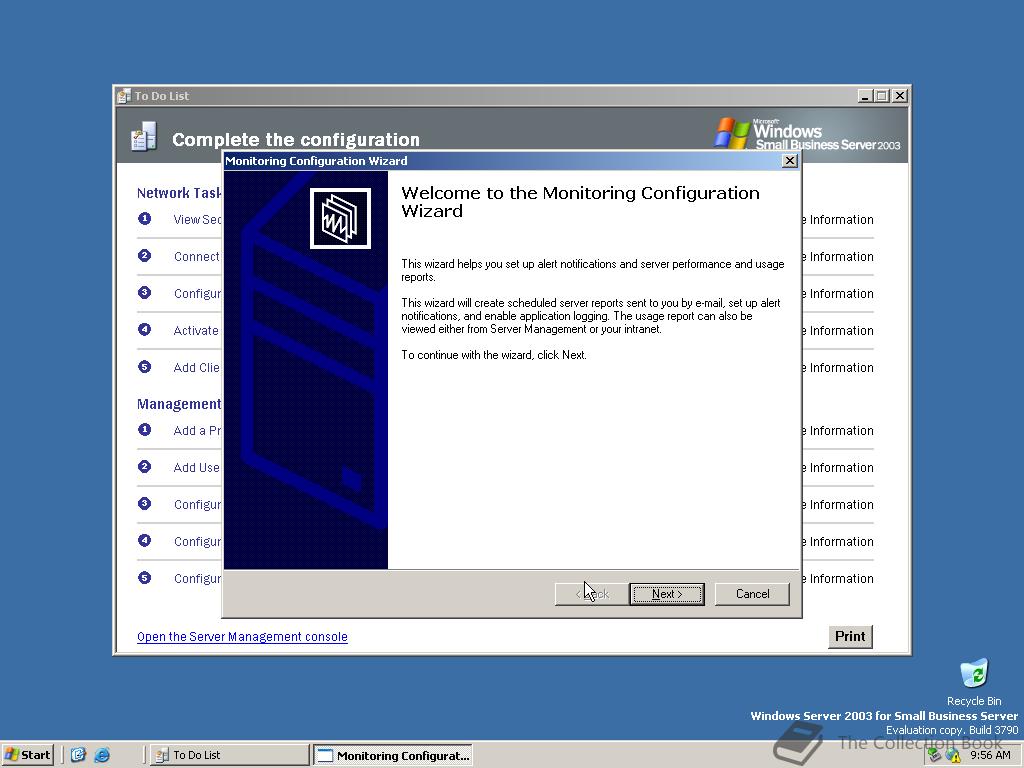Minimize the To Do List window

tap(865, 96)
